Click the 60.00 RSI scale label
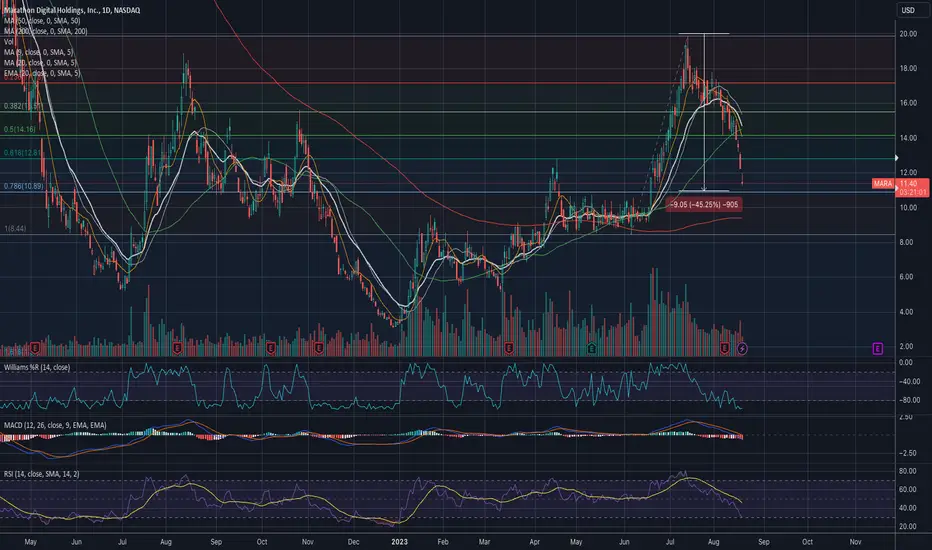 908,489
